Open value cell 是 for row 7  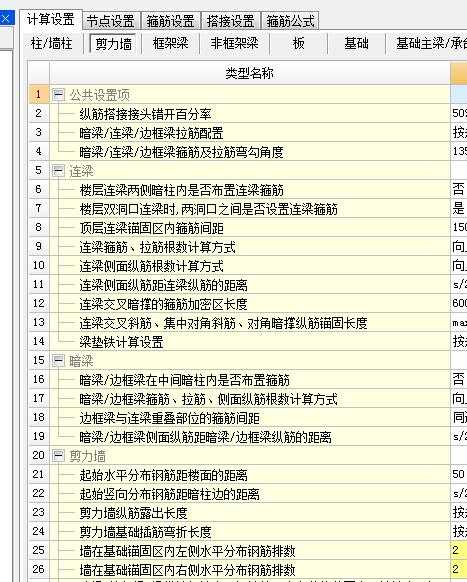point(459,209)
